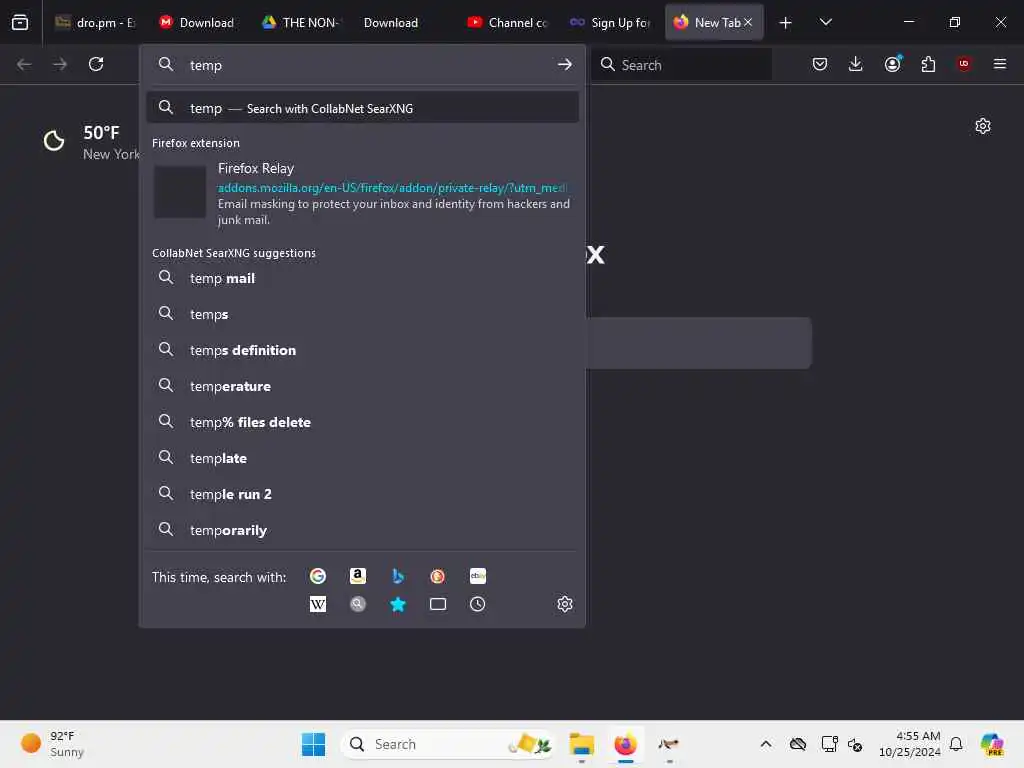
Task: Open the THE NON- Google Drive tab
Action: point(300,22)
